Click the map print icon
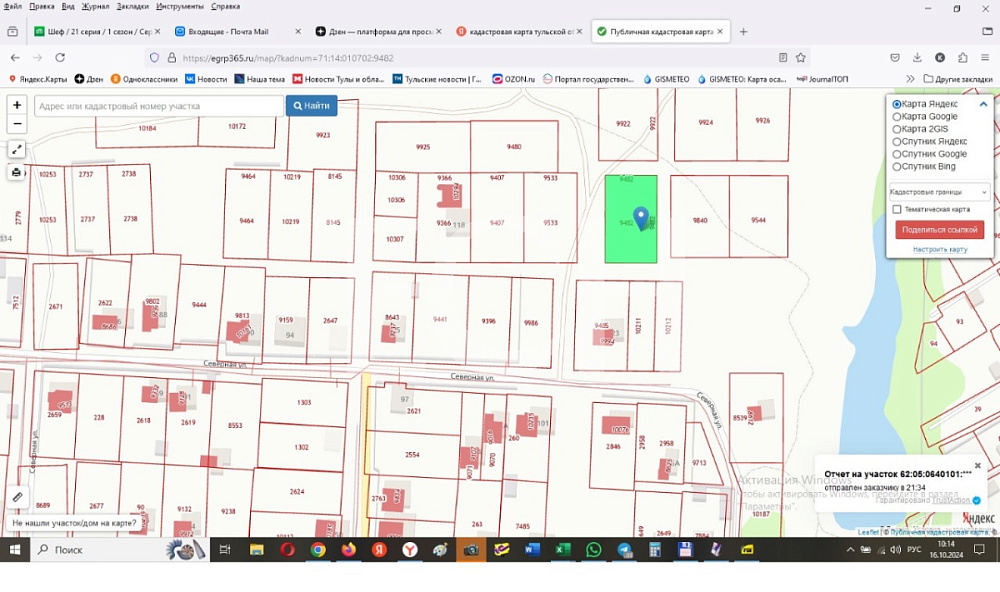1000x592 pixels. click(x=17, y=172)
